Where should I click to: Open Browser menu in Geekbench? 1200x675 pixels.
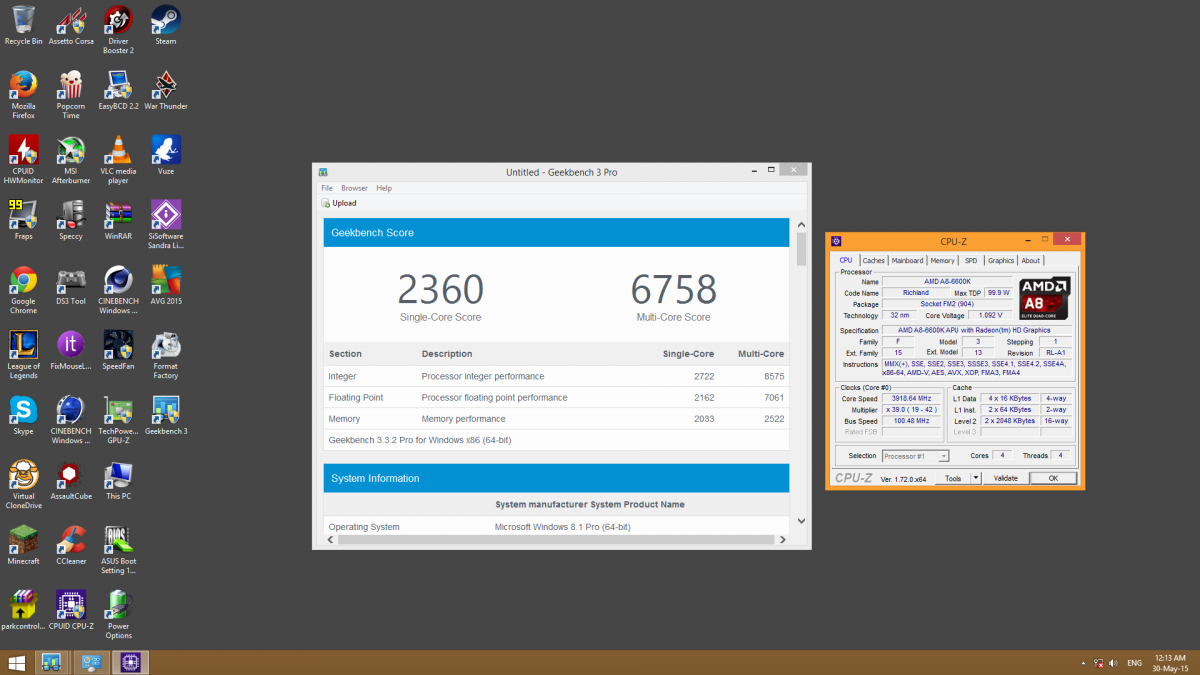coord(354,188)
